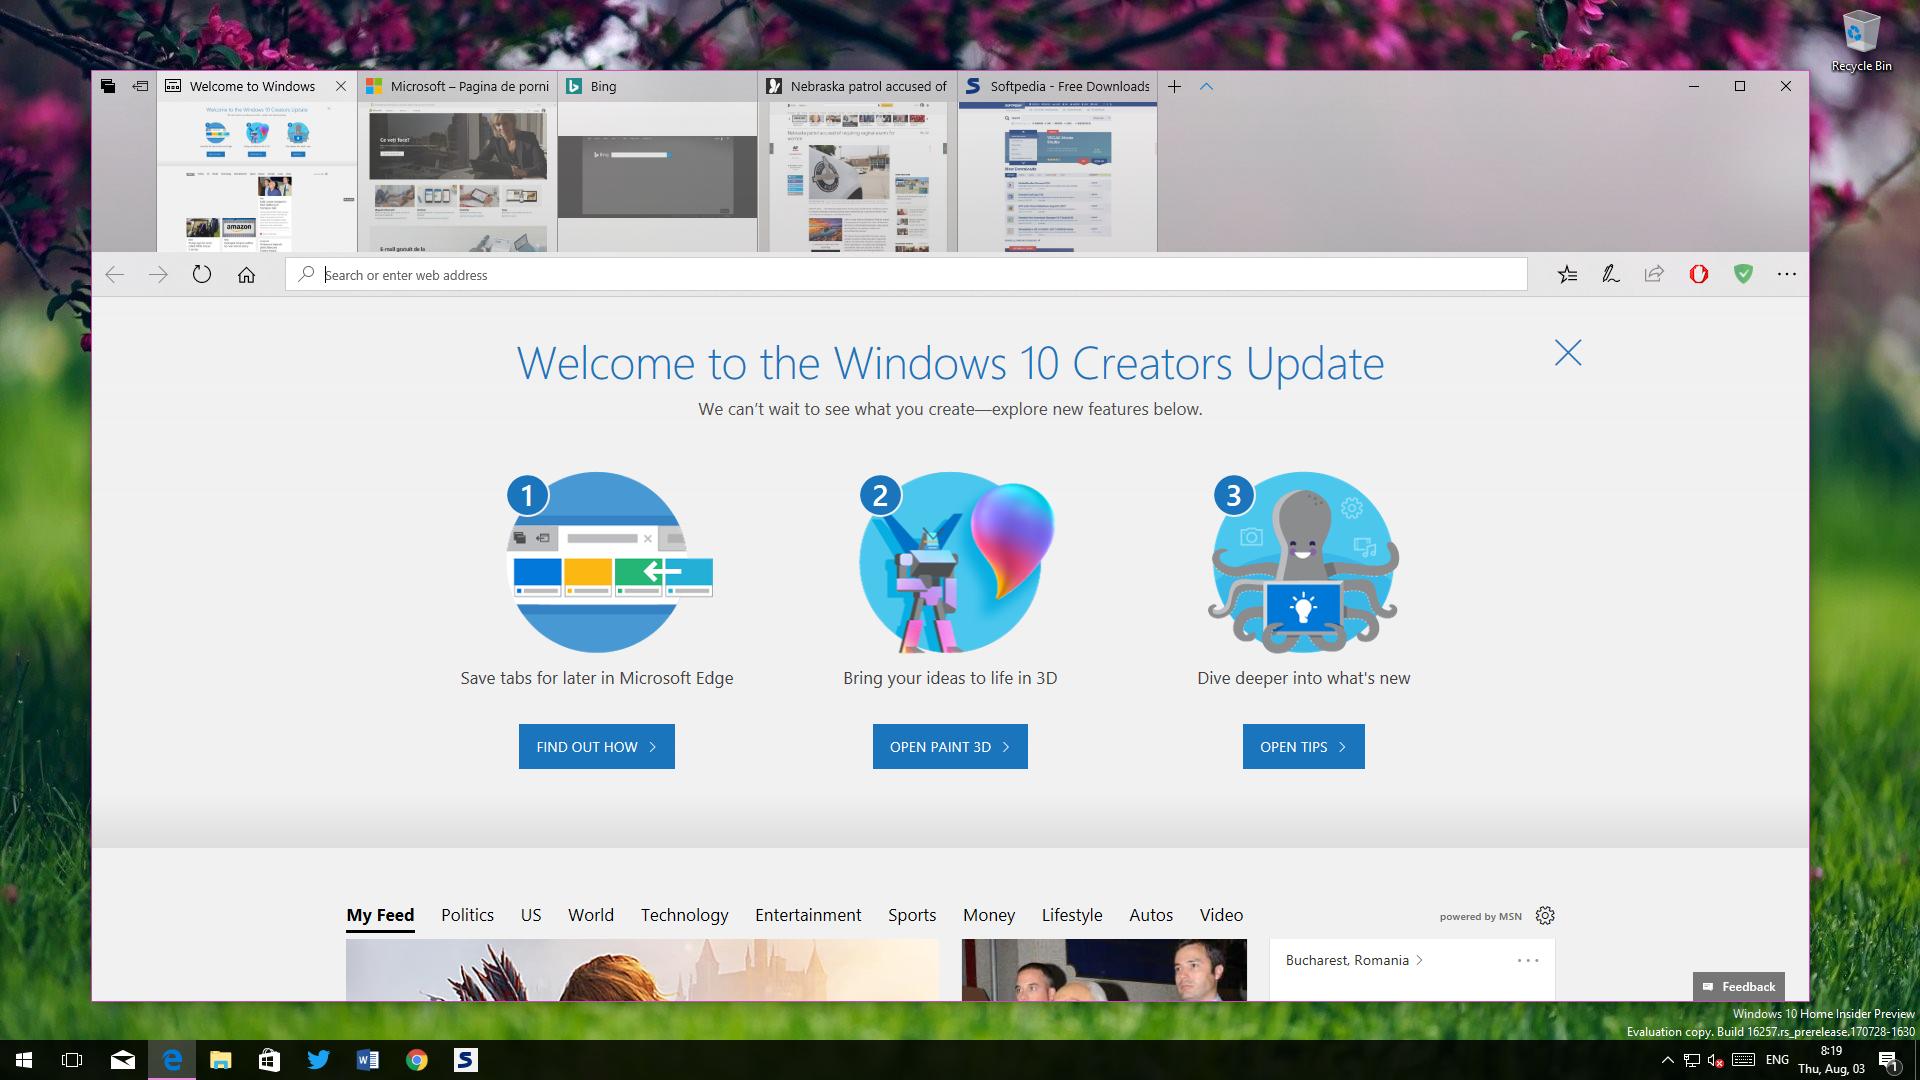
Task: Open Action Center notifications icon
Action: tap(1888, 1060)
